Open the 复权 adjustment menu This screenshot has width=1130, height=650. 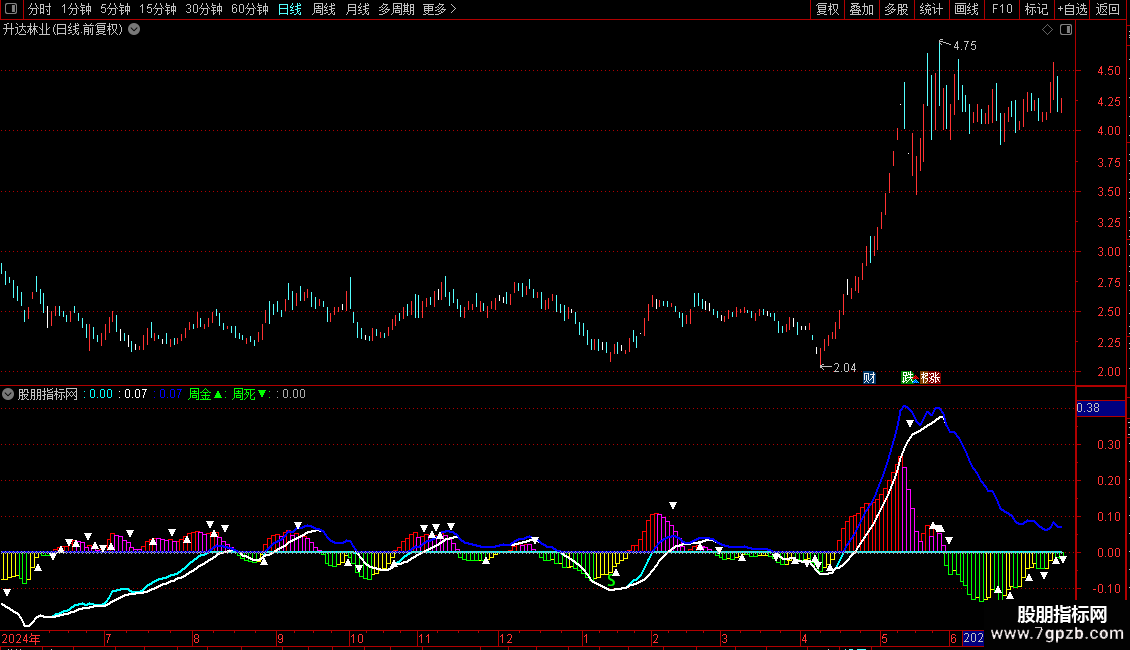(x=827, y=9)
